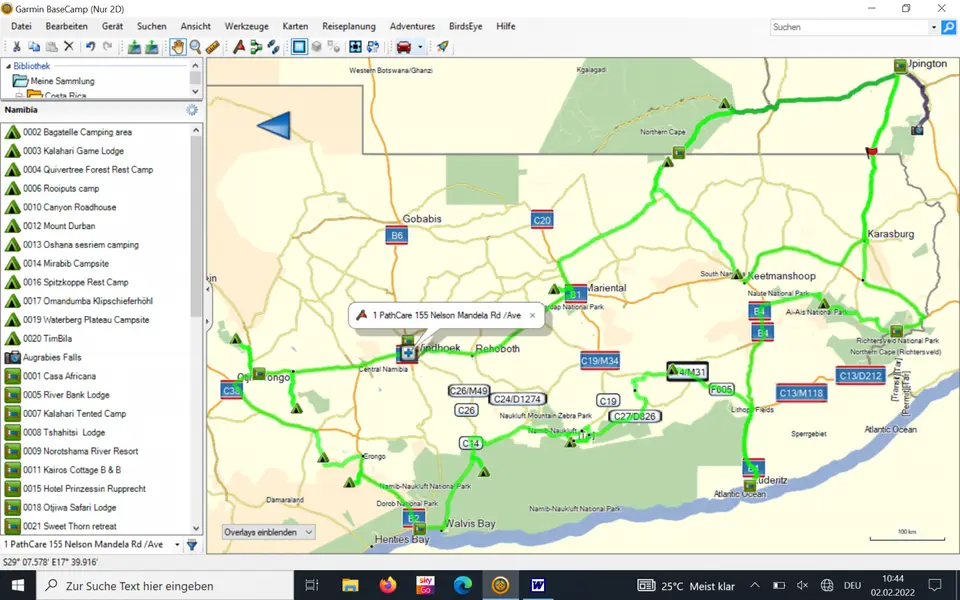Open the activity profile dropdown arrow
Viewport: 960px width, 600px height.
pyautogui.click(x=420, y=47)
